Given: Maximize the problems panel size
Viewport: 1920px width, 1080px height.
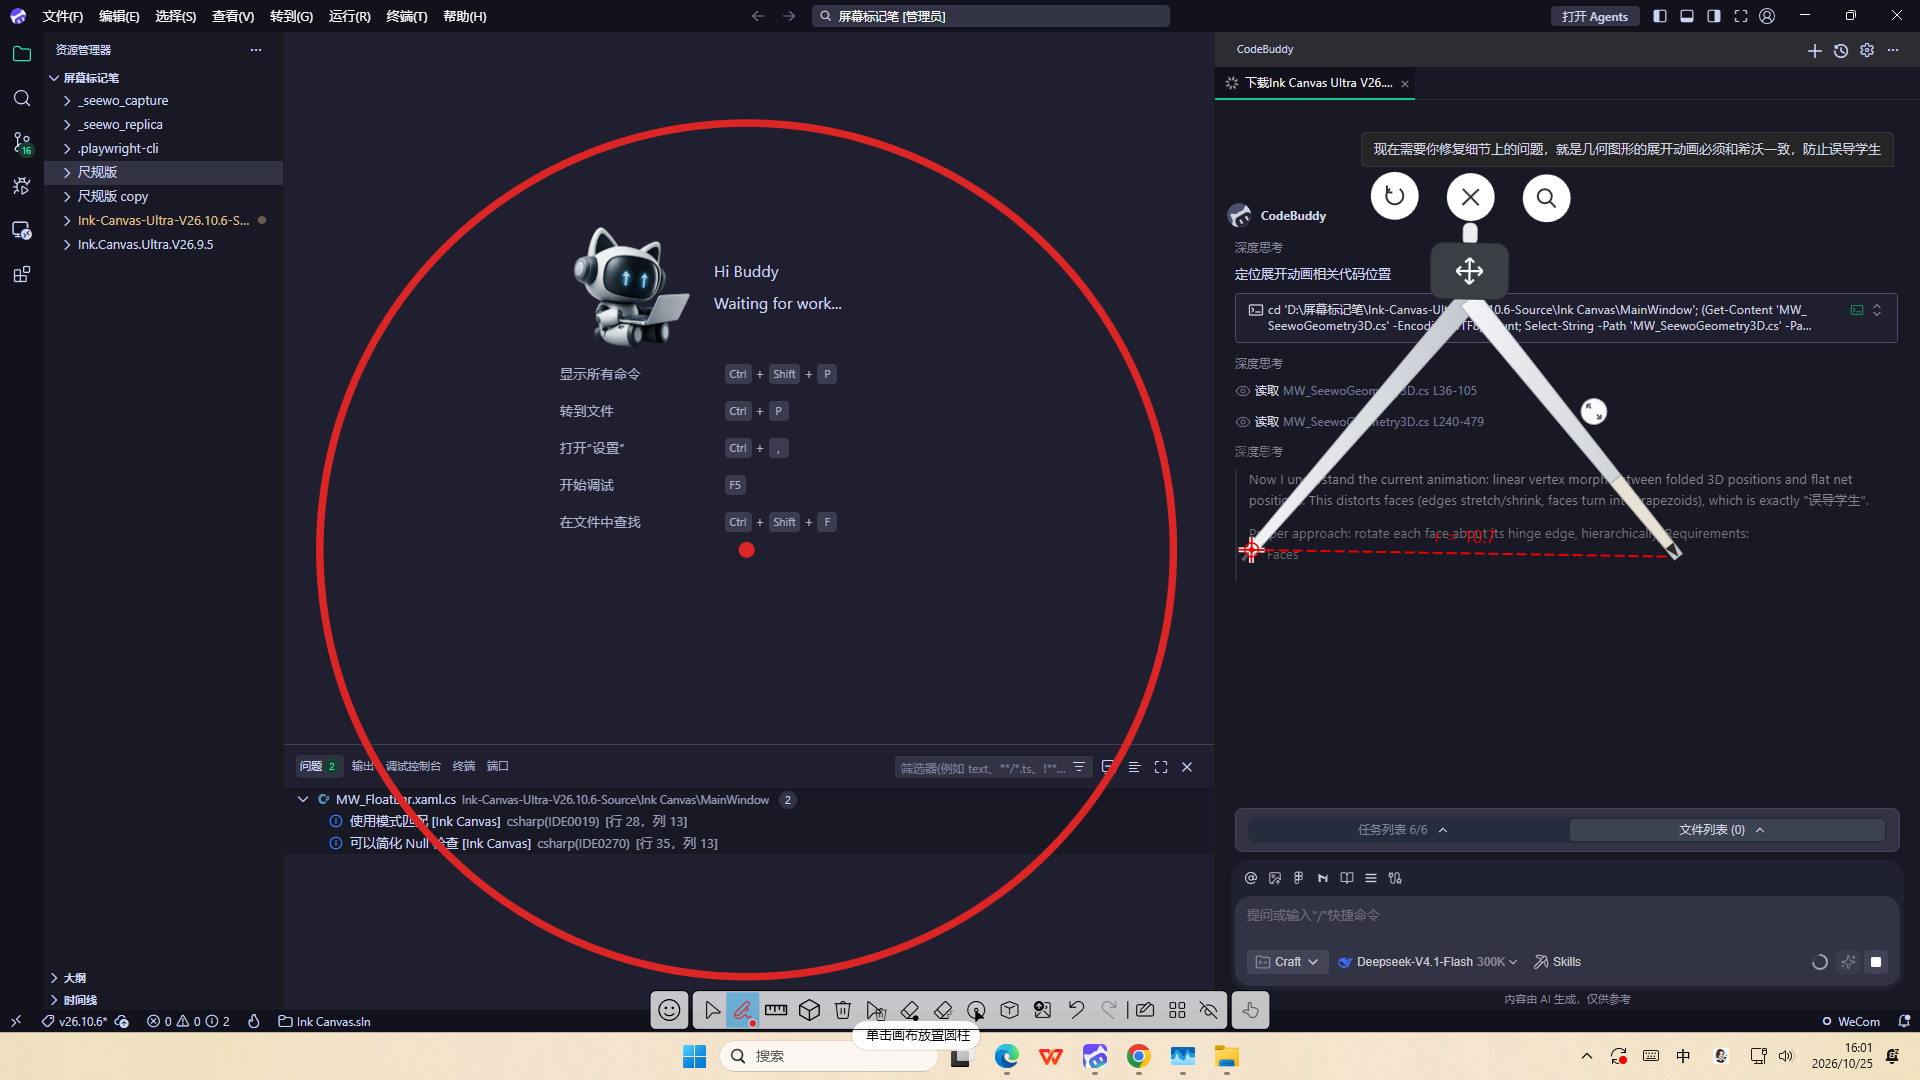Looking at the screenshot, I should click(1161, 767).
